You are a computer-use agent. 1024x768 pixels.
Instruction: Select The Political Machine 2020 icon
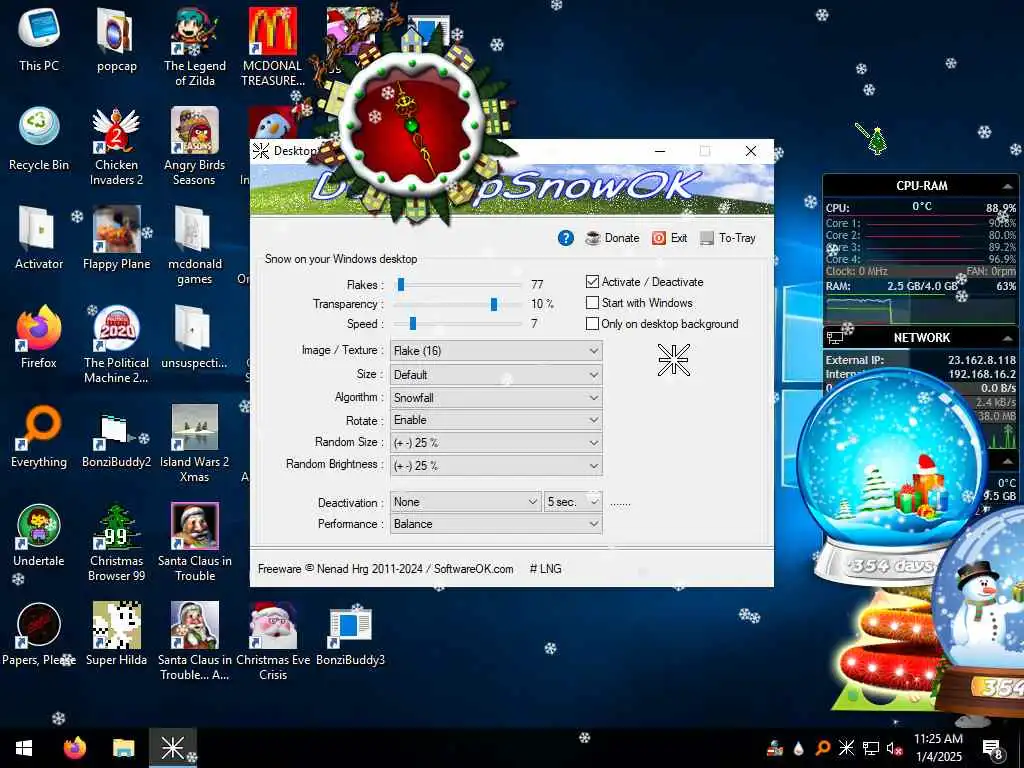[116, 342]
